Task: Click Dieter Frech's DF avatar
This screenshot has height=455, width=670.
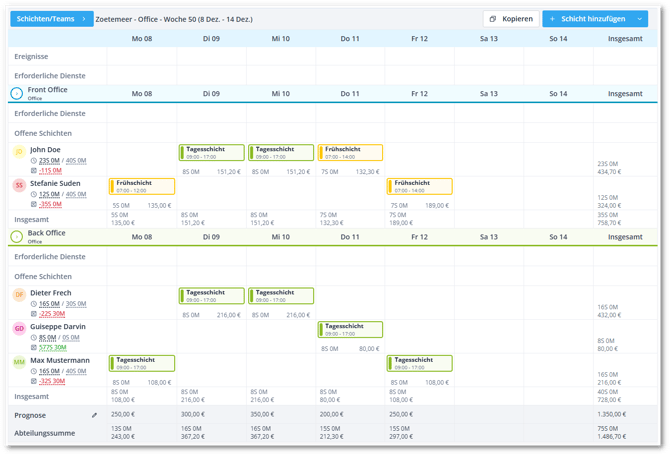Action: [x=18, y=295]
